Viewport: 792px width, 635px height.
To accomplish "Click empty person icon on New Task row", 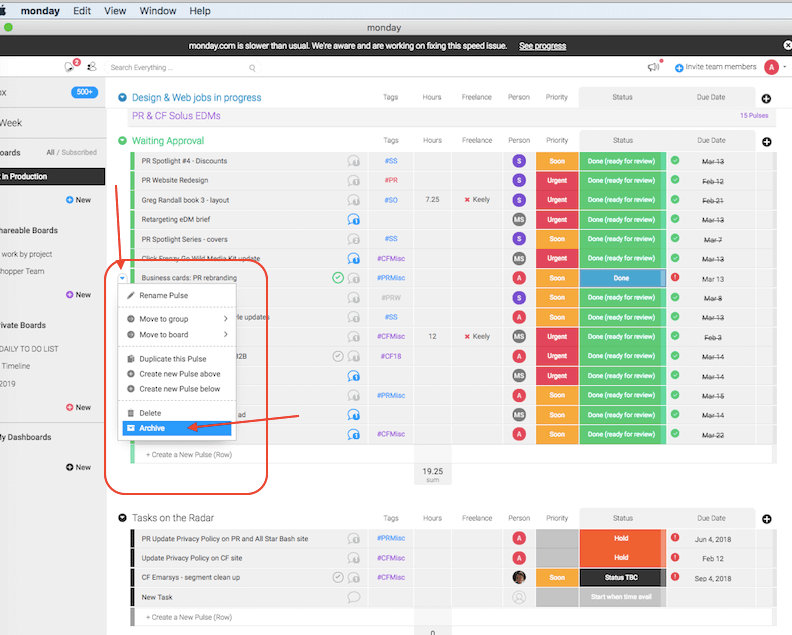I will [519, 597].
